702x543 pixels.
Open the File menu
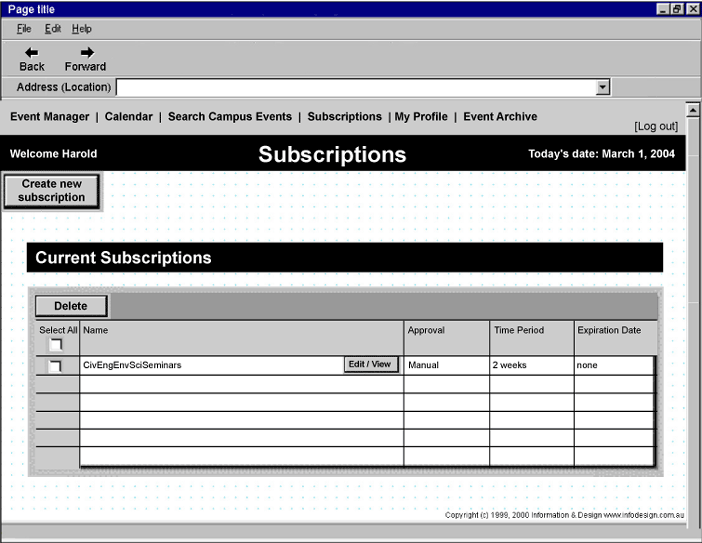[x=24, y=29]
